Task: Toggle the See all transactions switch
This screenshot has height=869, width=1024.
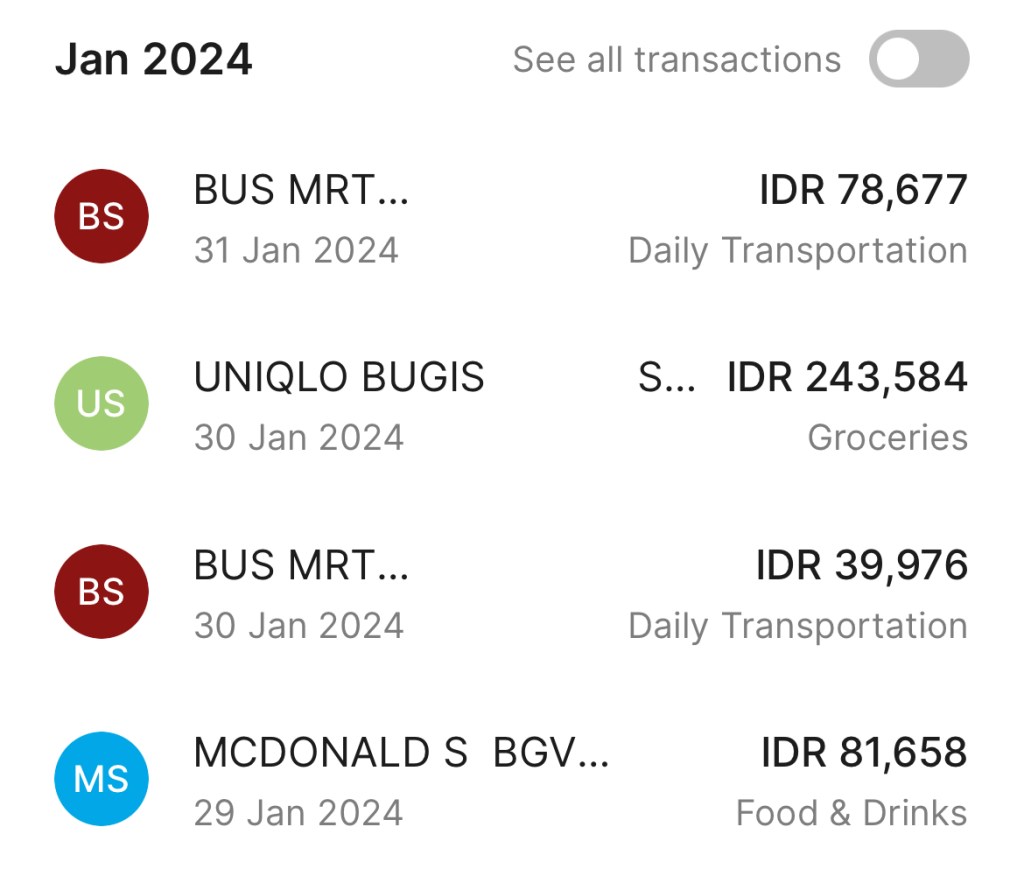Action: coord(918,59)
